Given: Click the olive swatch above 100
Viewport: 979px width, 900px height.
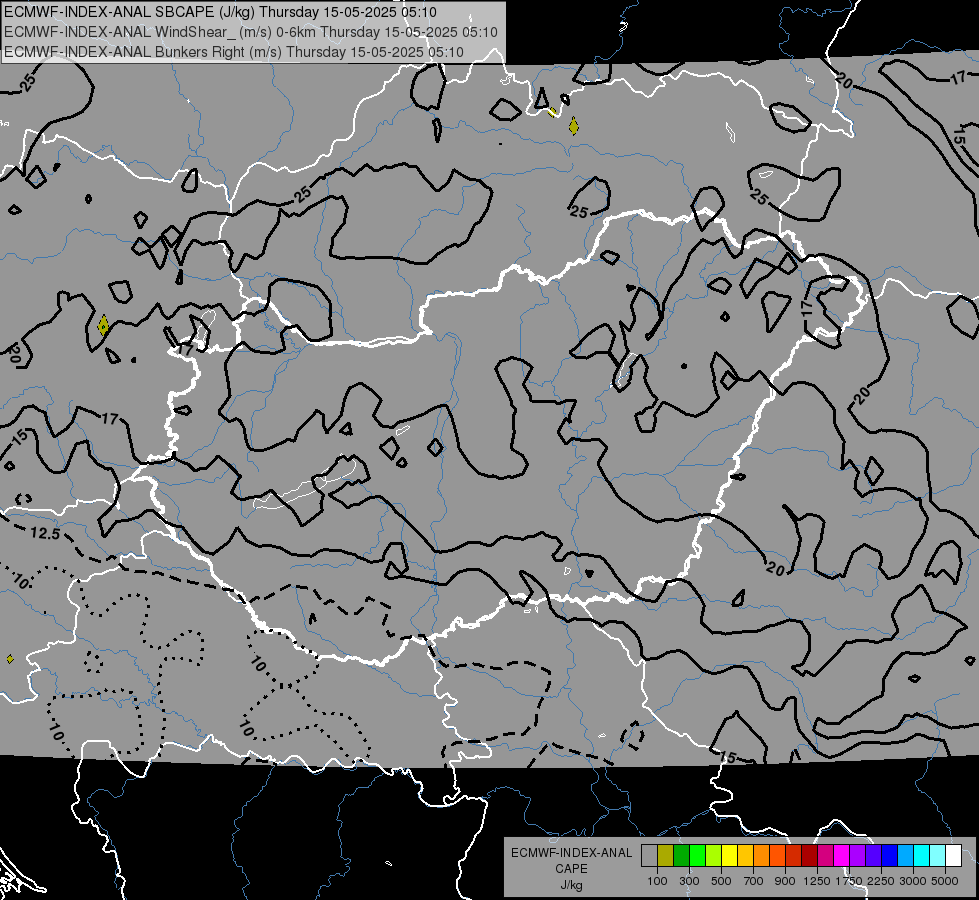Looking at the screenshot, I should click(x=666, y=855).
